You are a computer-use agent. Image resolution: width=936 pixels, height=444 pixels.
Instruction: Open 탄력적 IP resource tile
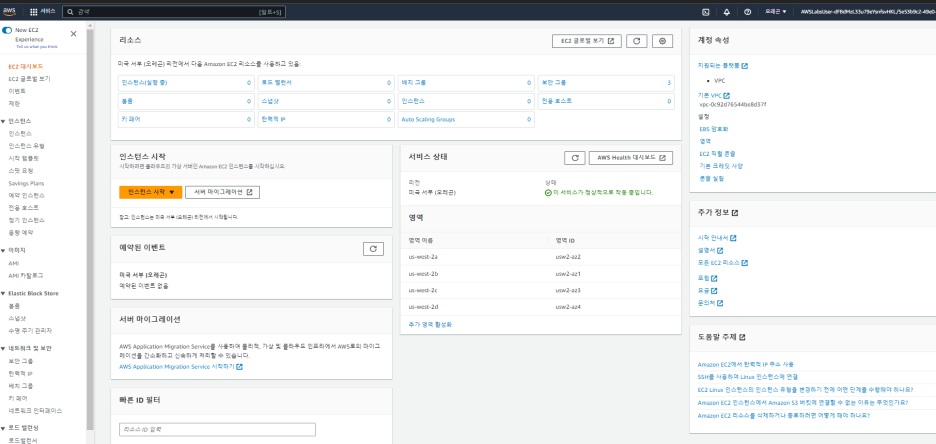(325, 119)
